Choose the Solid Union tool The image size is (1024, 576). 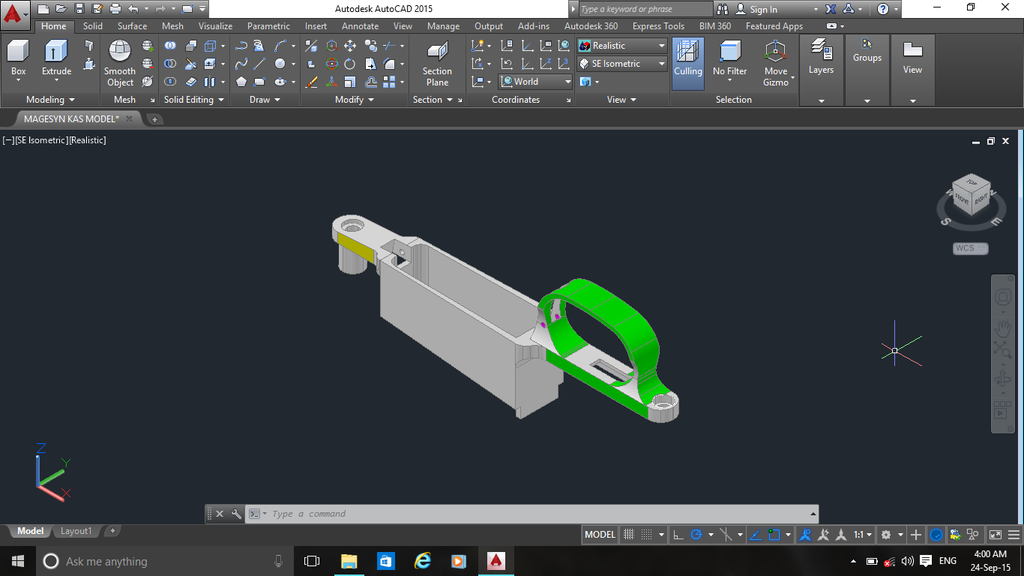coord(170,46)
